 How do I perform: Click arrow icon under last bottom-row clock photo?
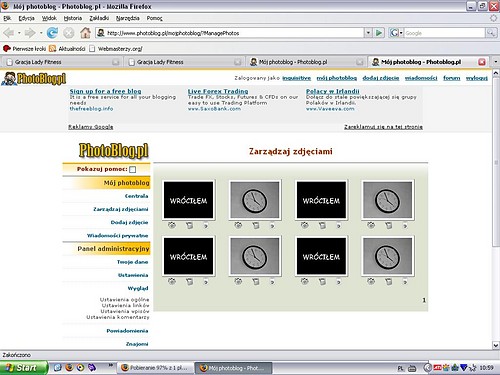405,282
